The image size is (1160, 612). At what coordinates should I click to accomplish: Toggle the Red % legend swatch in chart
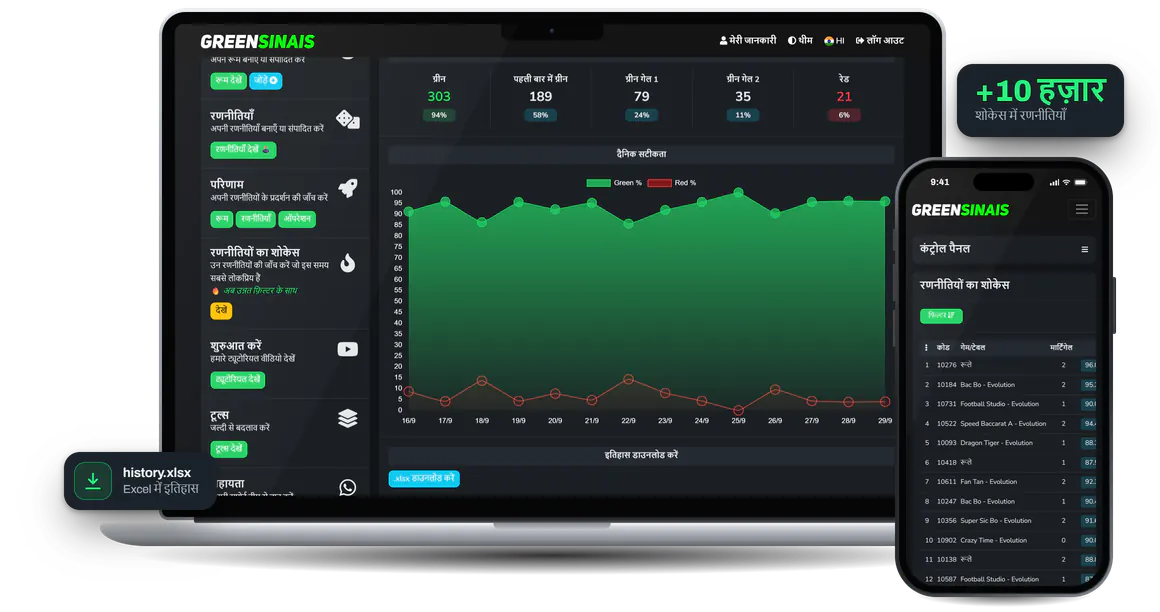pos(659,183)
